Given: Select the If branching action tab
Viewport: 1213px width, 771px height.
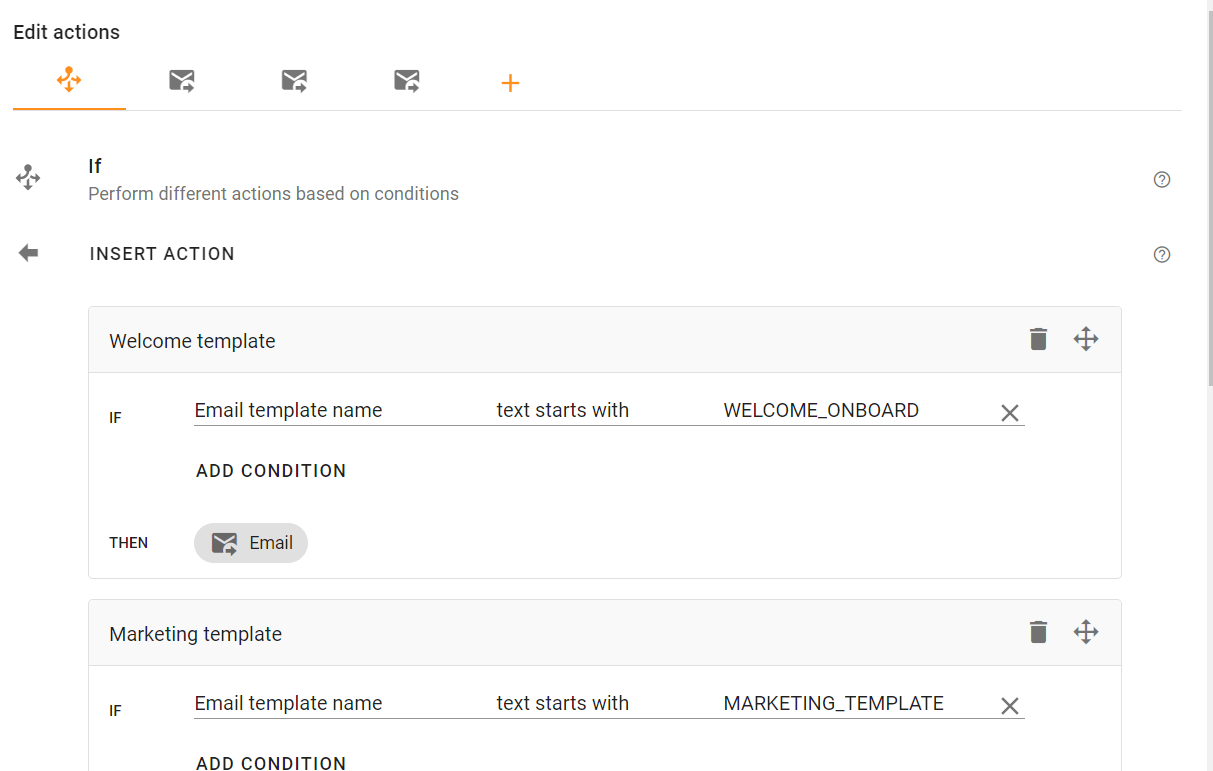Looking at the screenshot, I should point(69,81).
